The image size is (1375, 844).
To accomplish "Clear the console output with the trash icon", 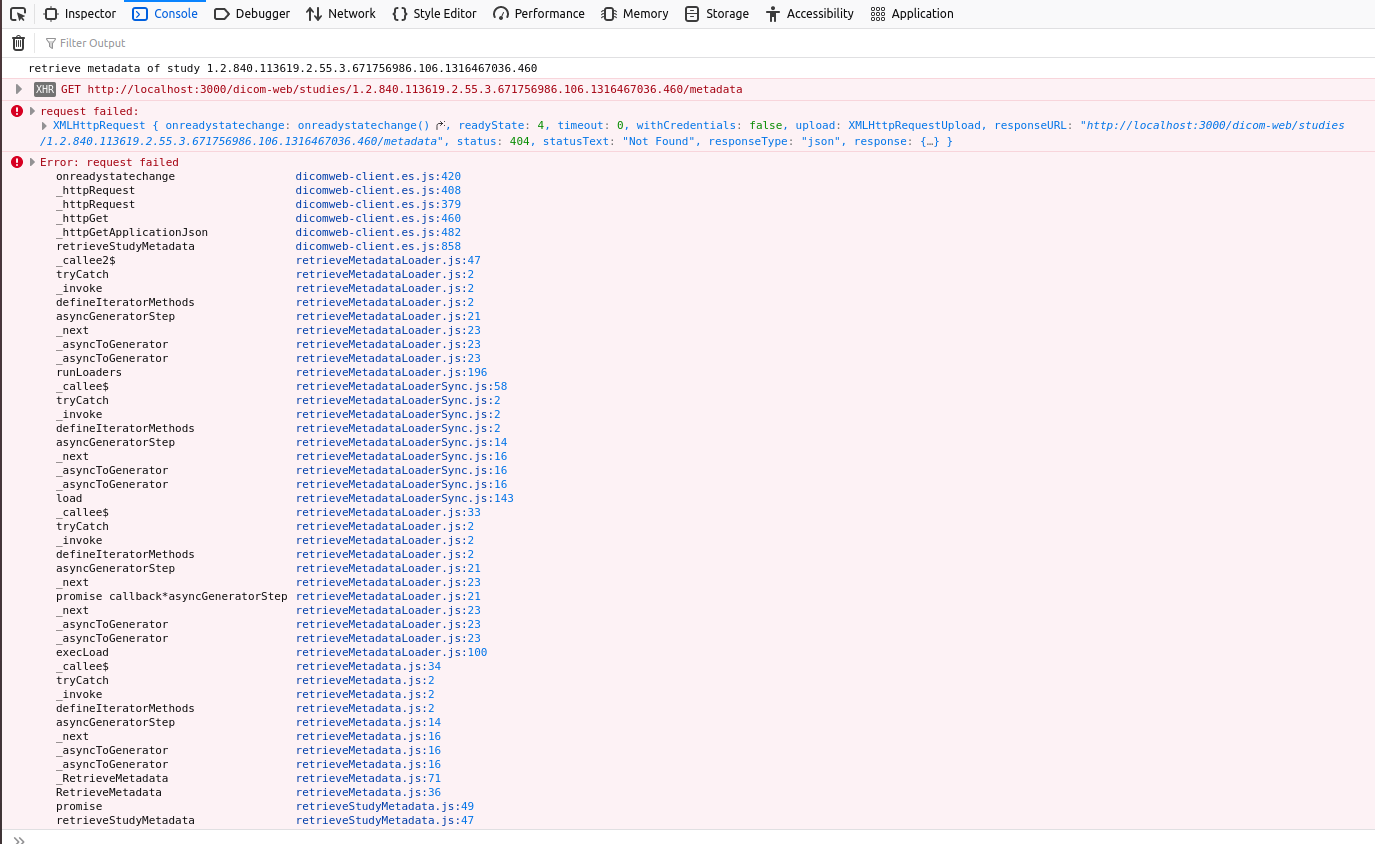I will [x=17, y=42].
